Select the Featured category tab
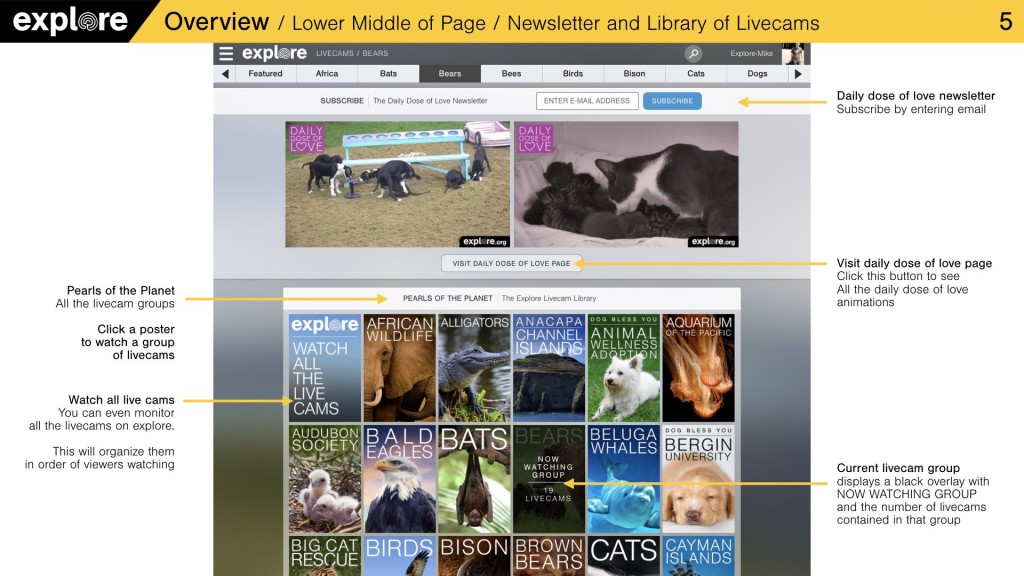This screenshot has width=1024, height=576. pos(265,74)
